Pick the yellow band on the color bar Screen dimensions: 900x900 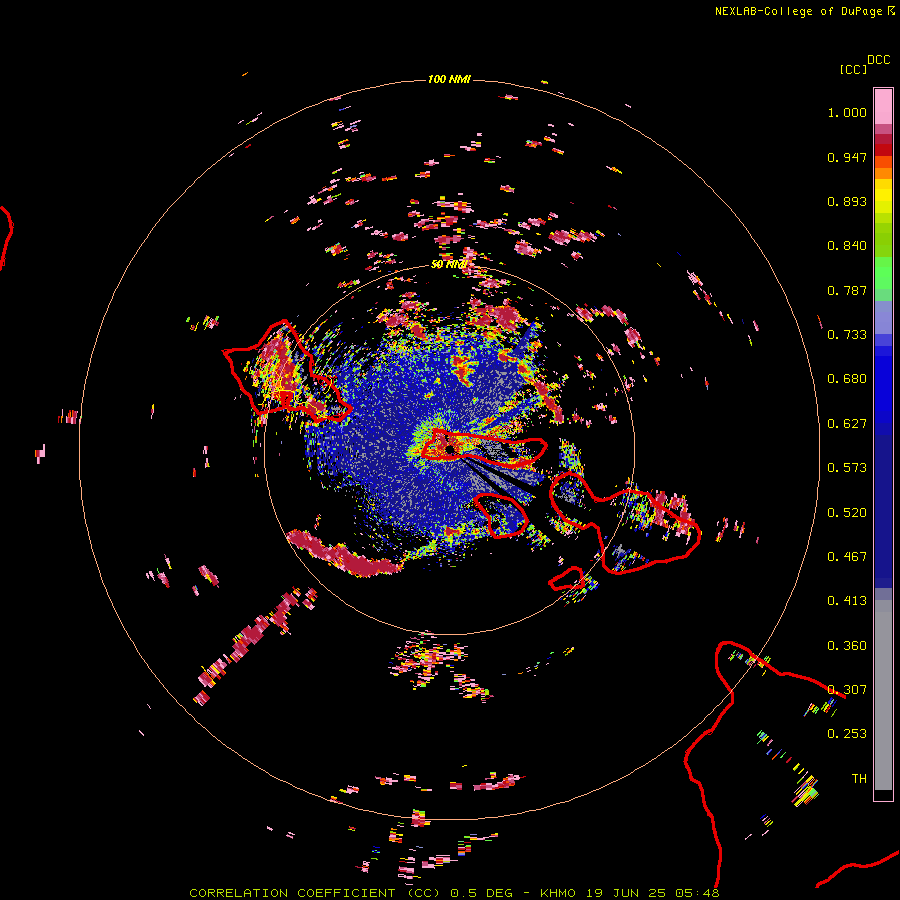(883, 196)
